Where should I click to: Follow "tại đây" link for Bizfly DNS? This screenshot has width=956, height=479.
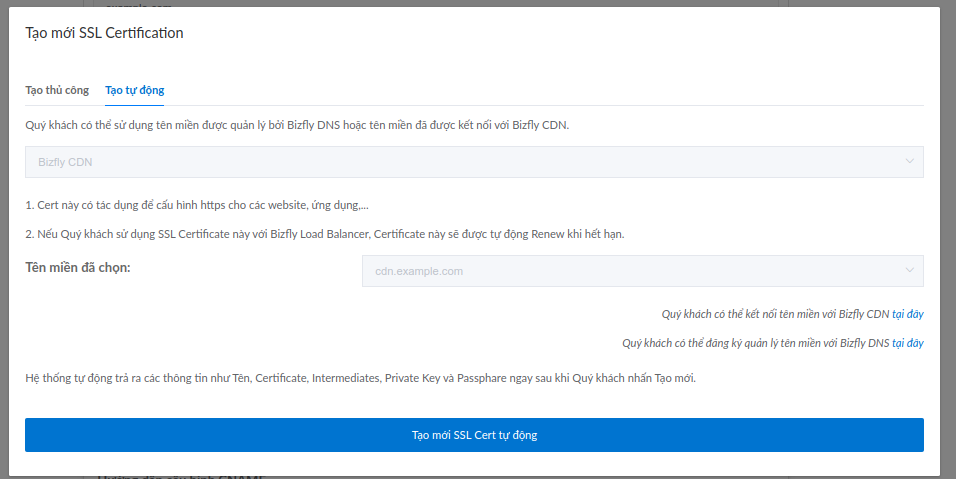[907, 343]
